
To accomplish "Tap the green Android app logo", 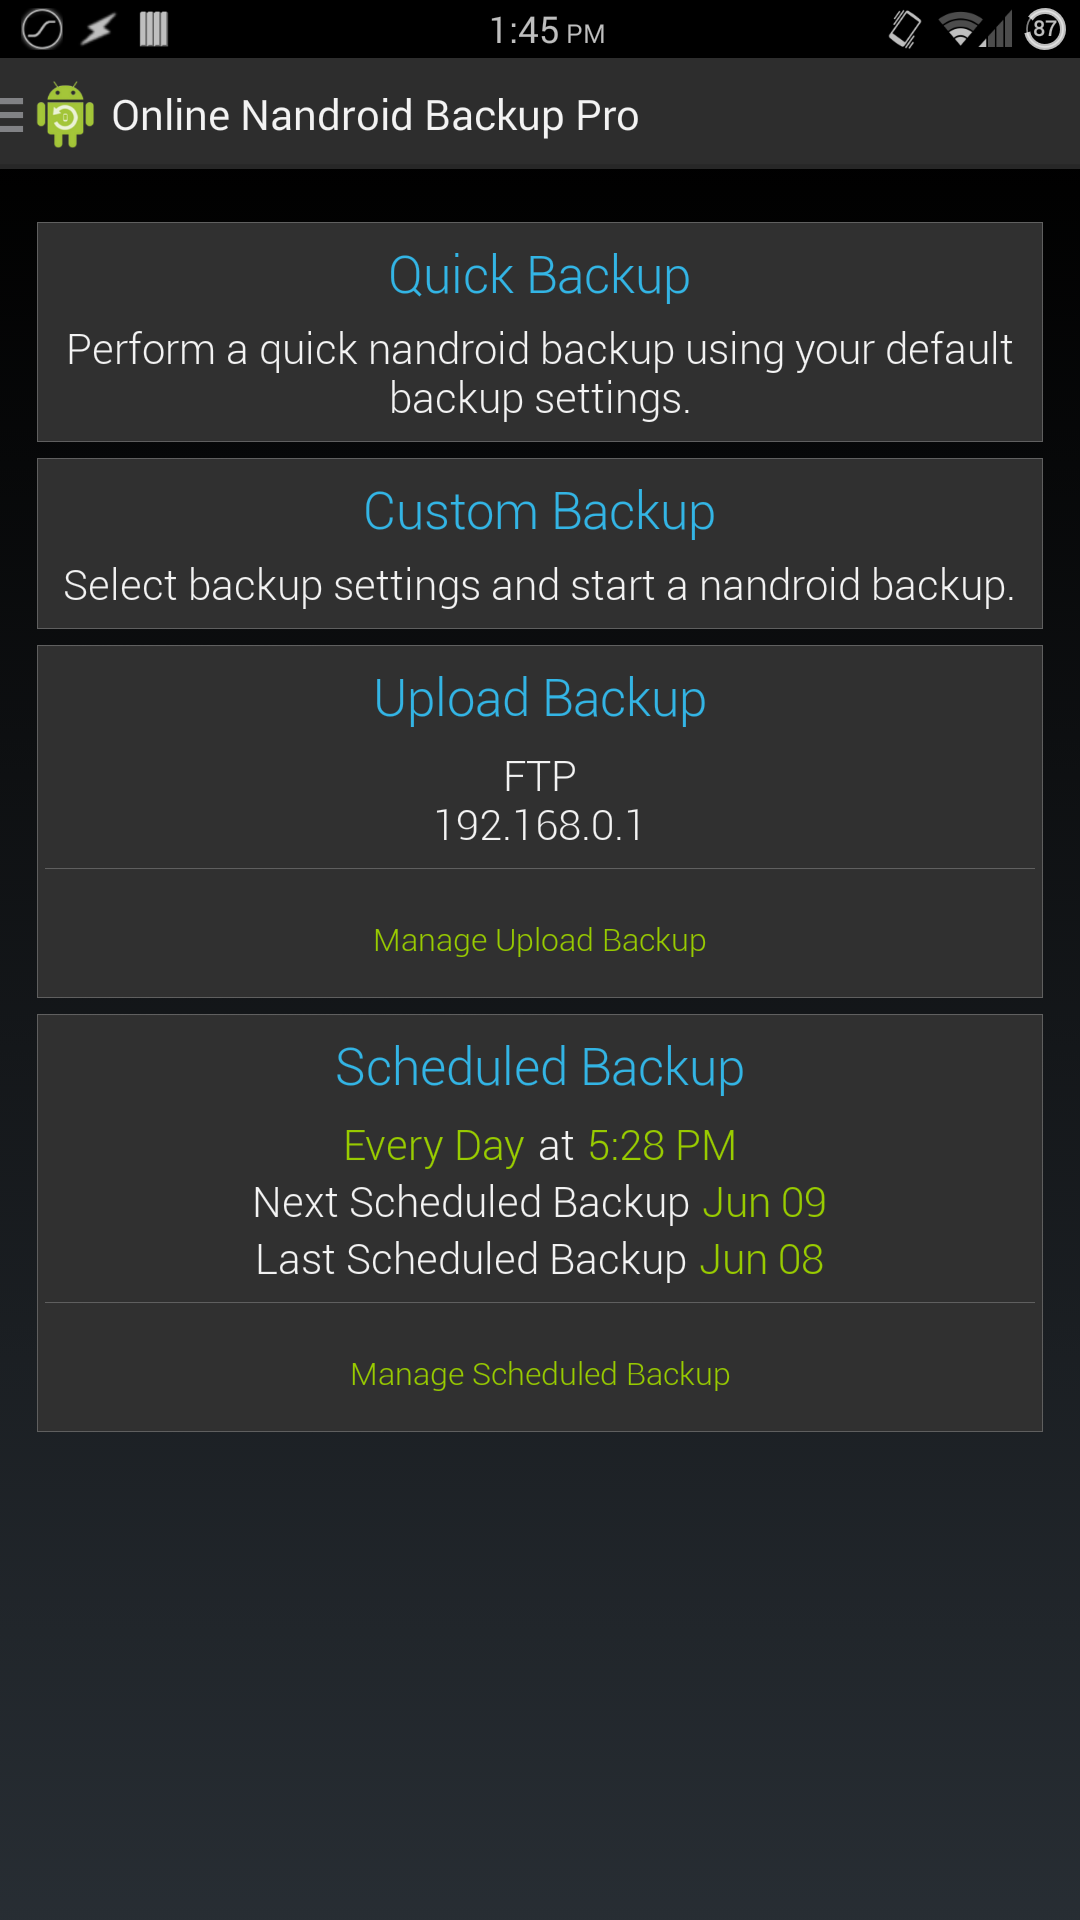I will 66,115.
